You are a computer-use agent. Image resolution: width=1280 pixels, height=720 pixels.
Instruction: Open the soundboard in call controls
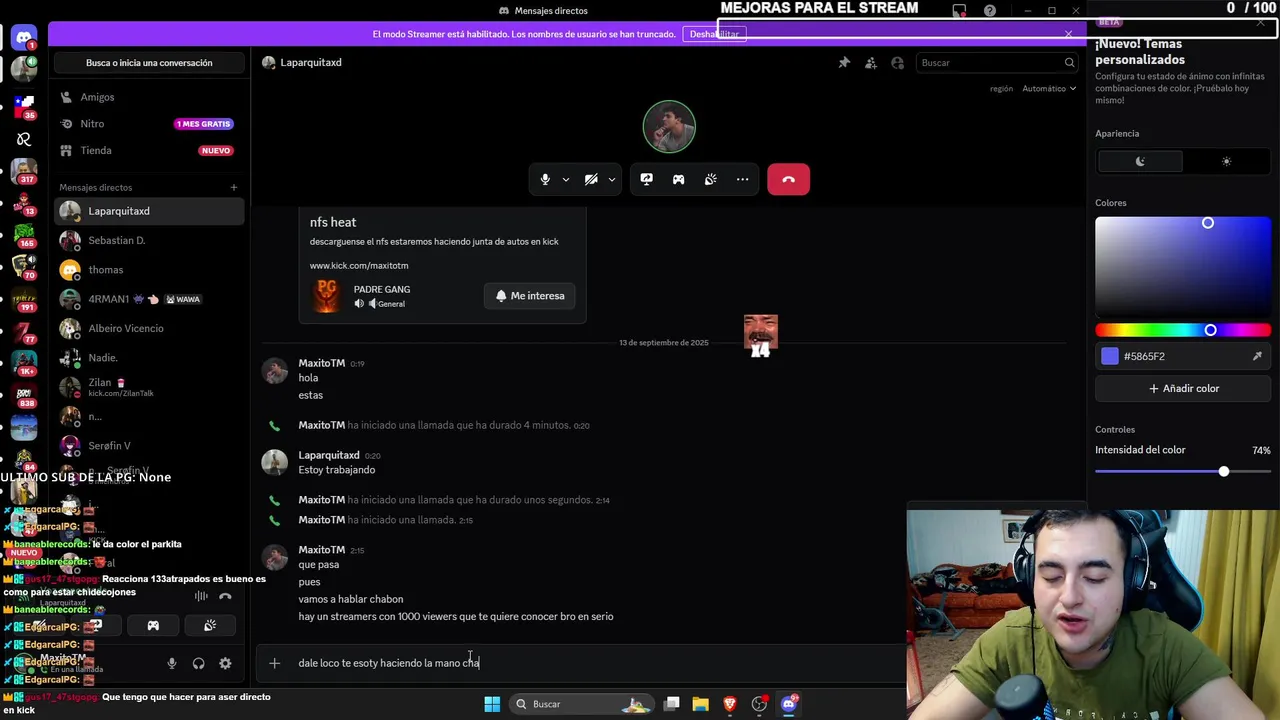click(711, 179)
